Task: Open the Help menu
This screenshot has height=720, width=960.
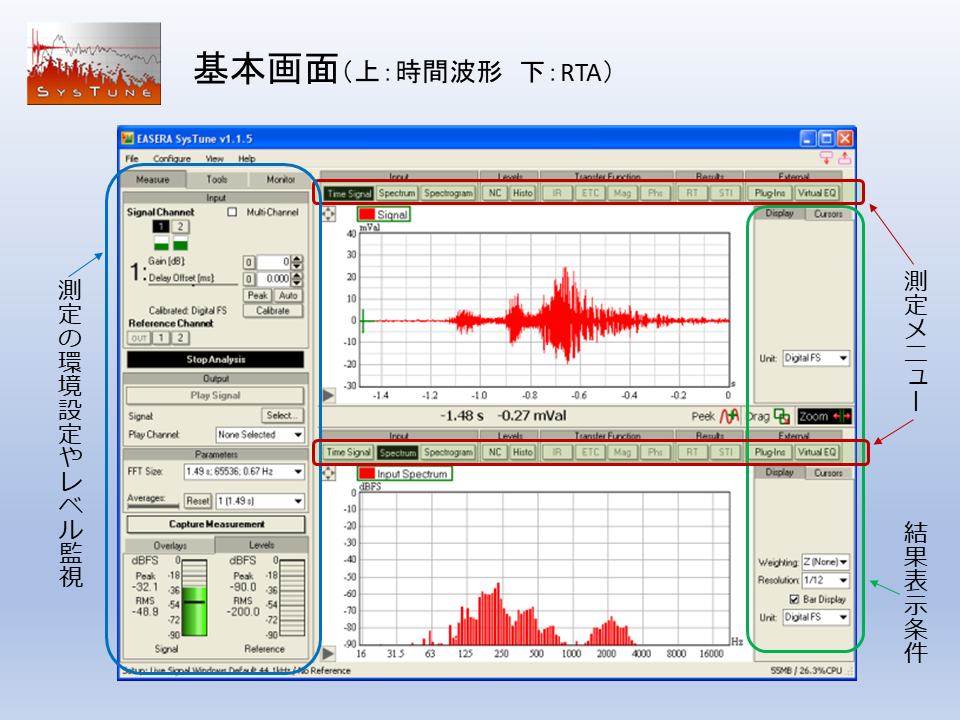Action: coord(247,159)
